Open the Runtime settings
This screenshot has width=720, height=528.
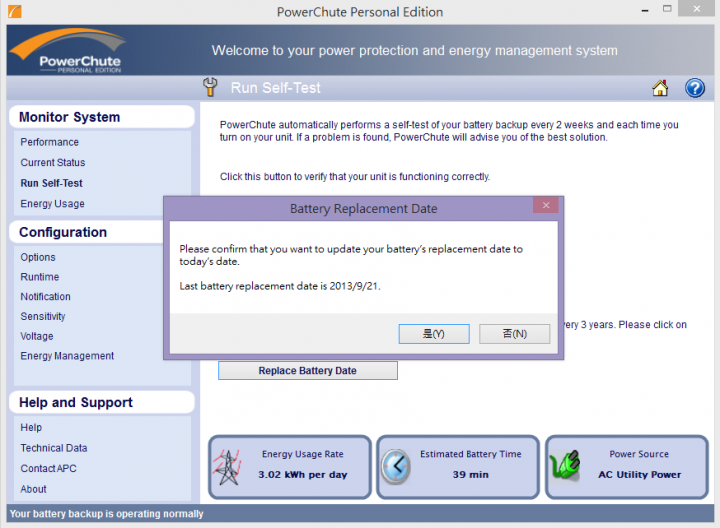point(40,277)
